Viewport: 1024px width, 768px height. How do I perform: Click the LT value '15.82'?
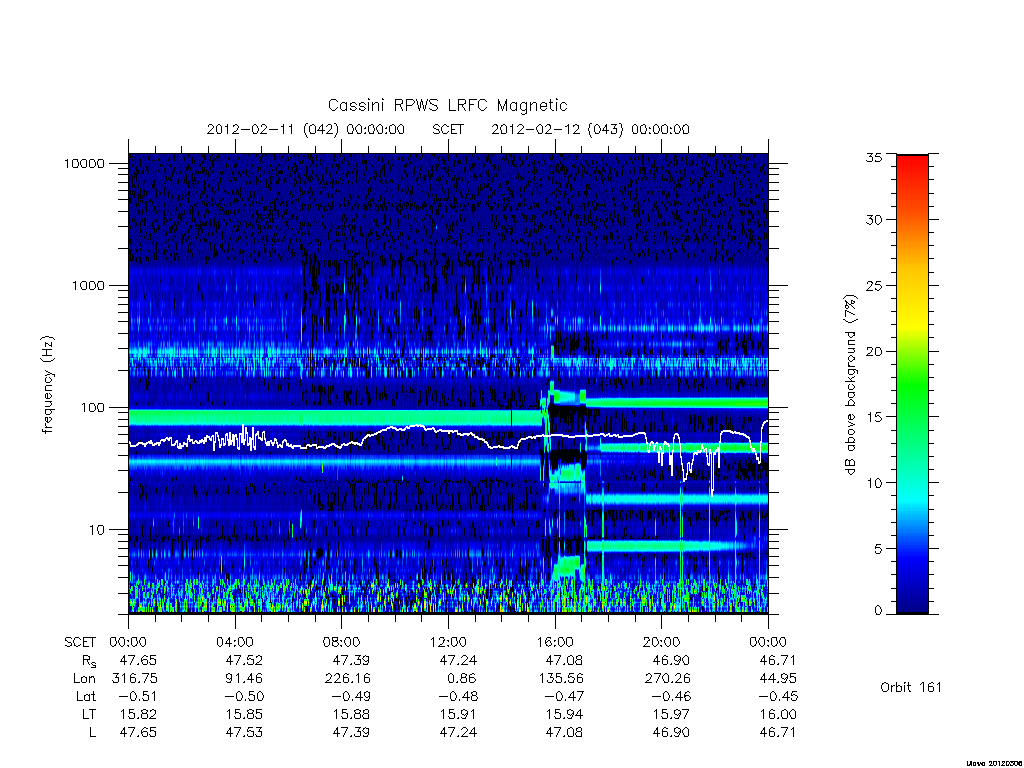138,714
